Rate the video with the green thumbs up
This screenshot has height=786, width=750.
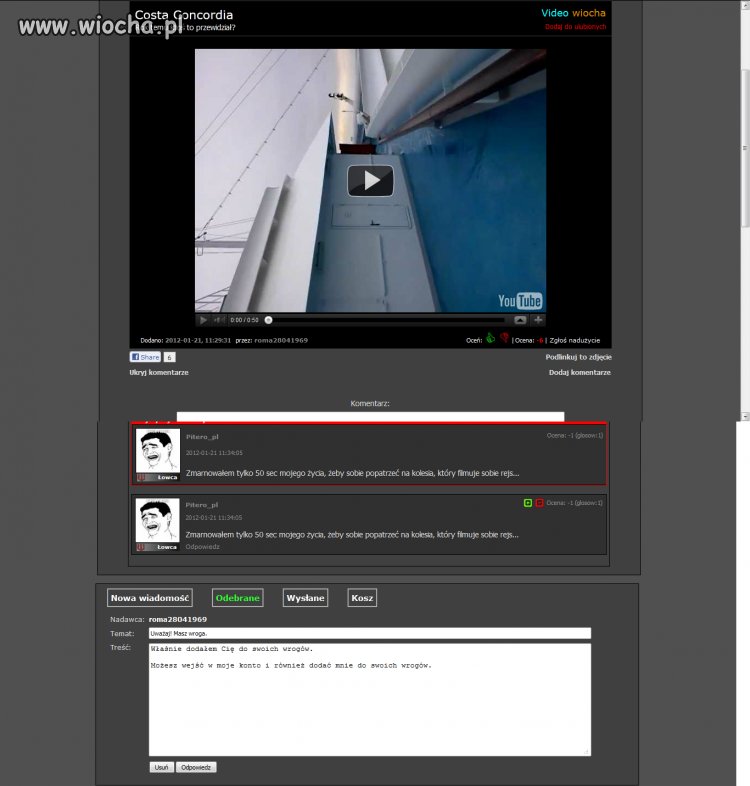(490, 338)
